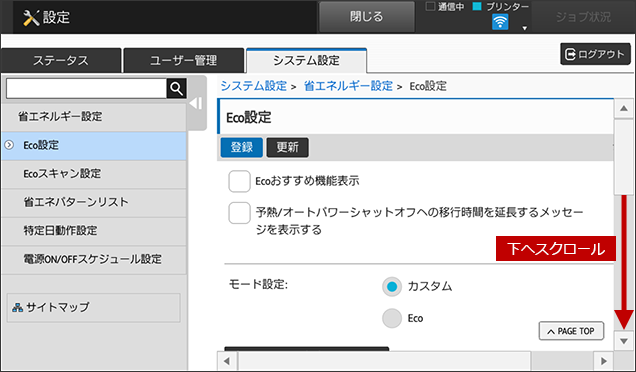This screenshot has height=372, width=636.
Task: Click the プリンター status indicator
Action: tap(501, 7)
